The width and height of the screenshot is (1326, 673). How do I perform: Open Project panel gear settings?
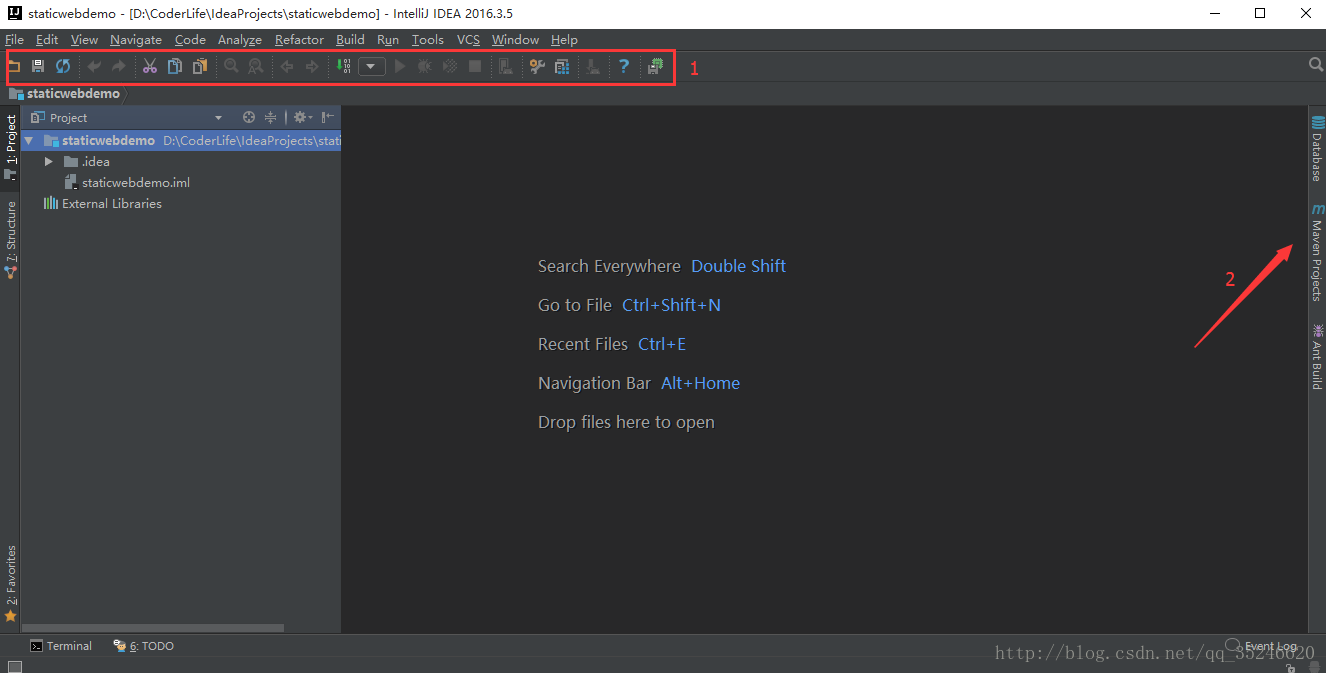(302, 117)
